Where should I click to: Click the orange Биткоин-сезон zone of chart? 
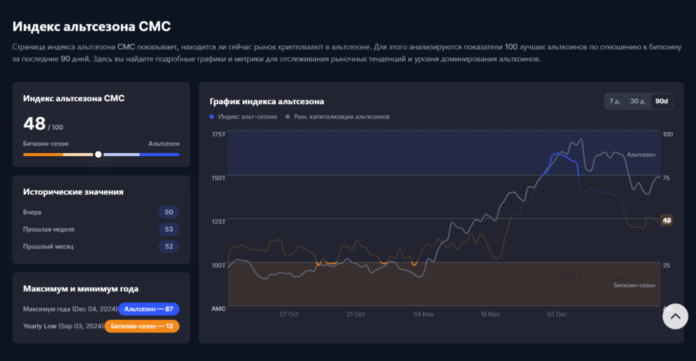[444, 284]
